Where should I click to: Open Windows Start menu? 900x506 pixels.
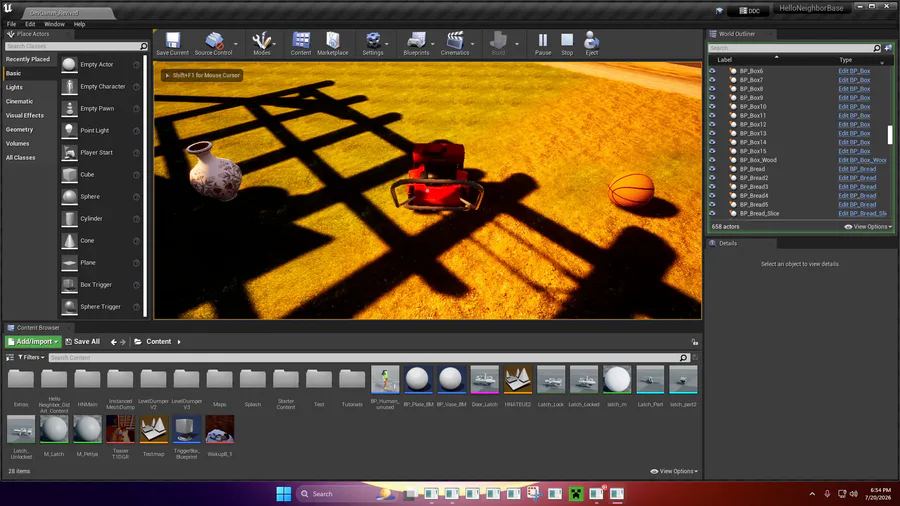pos(284,493)
